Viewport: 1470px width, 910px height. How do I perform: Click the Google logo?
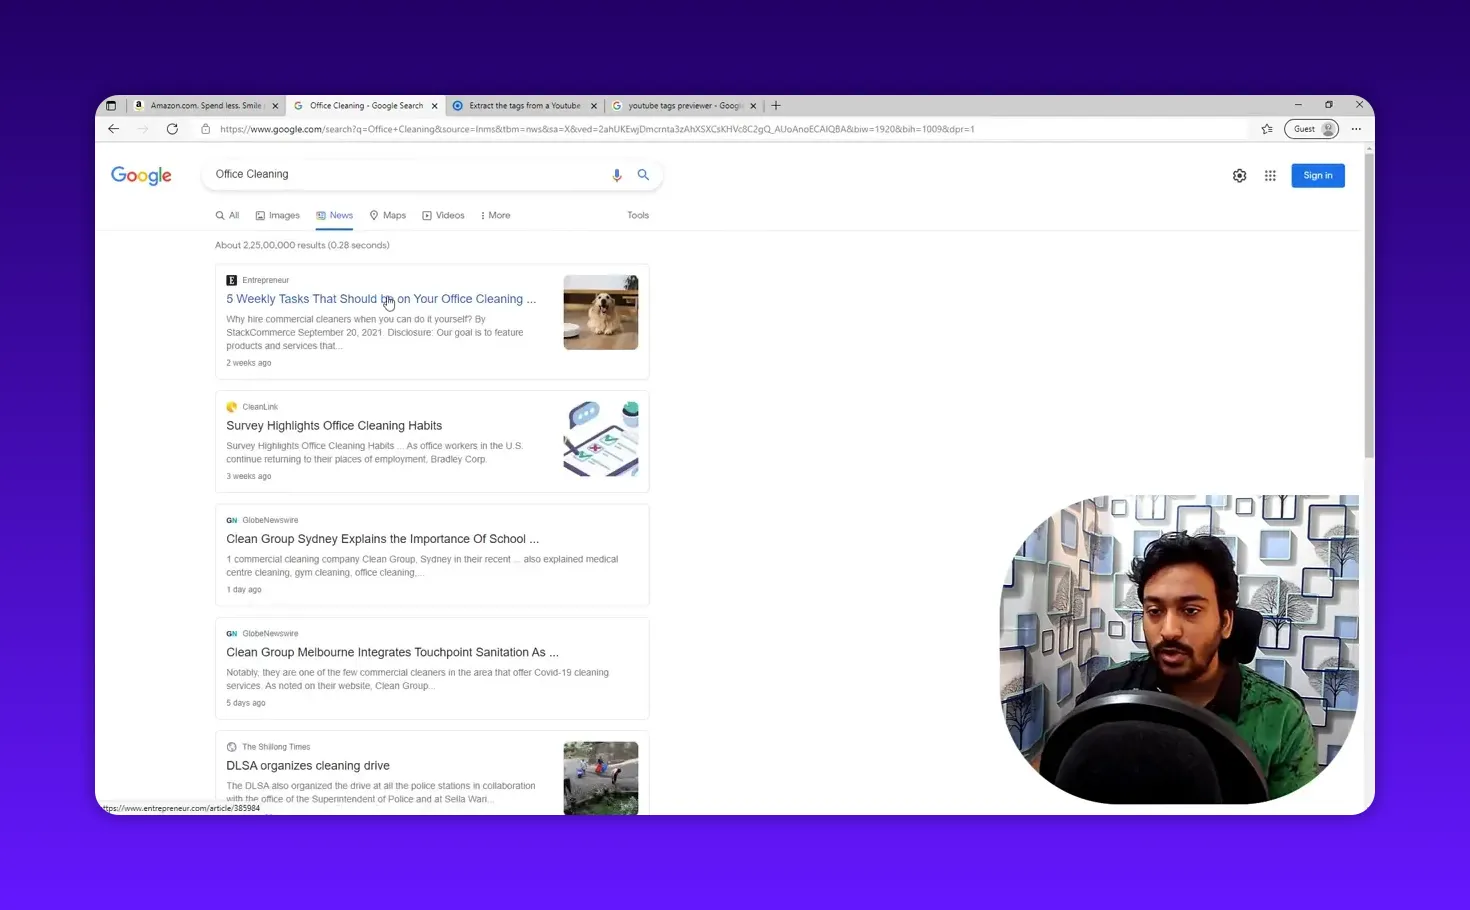(140, 175)
